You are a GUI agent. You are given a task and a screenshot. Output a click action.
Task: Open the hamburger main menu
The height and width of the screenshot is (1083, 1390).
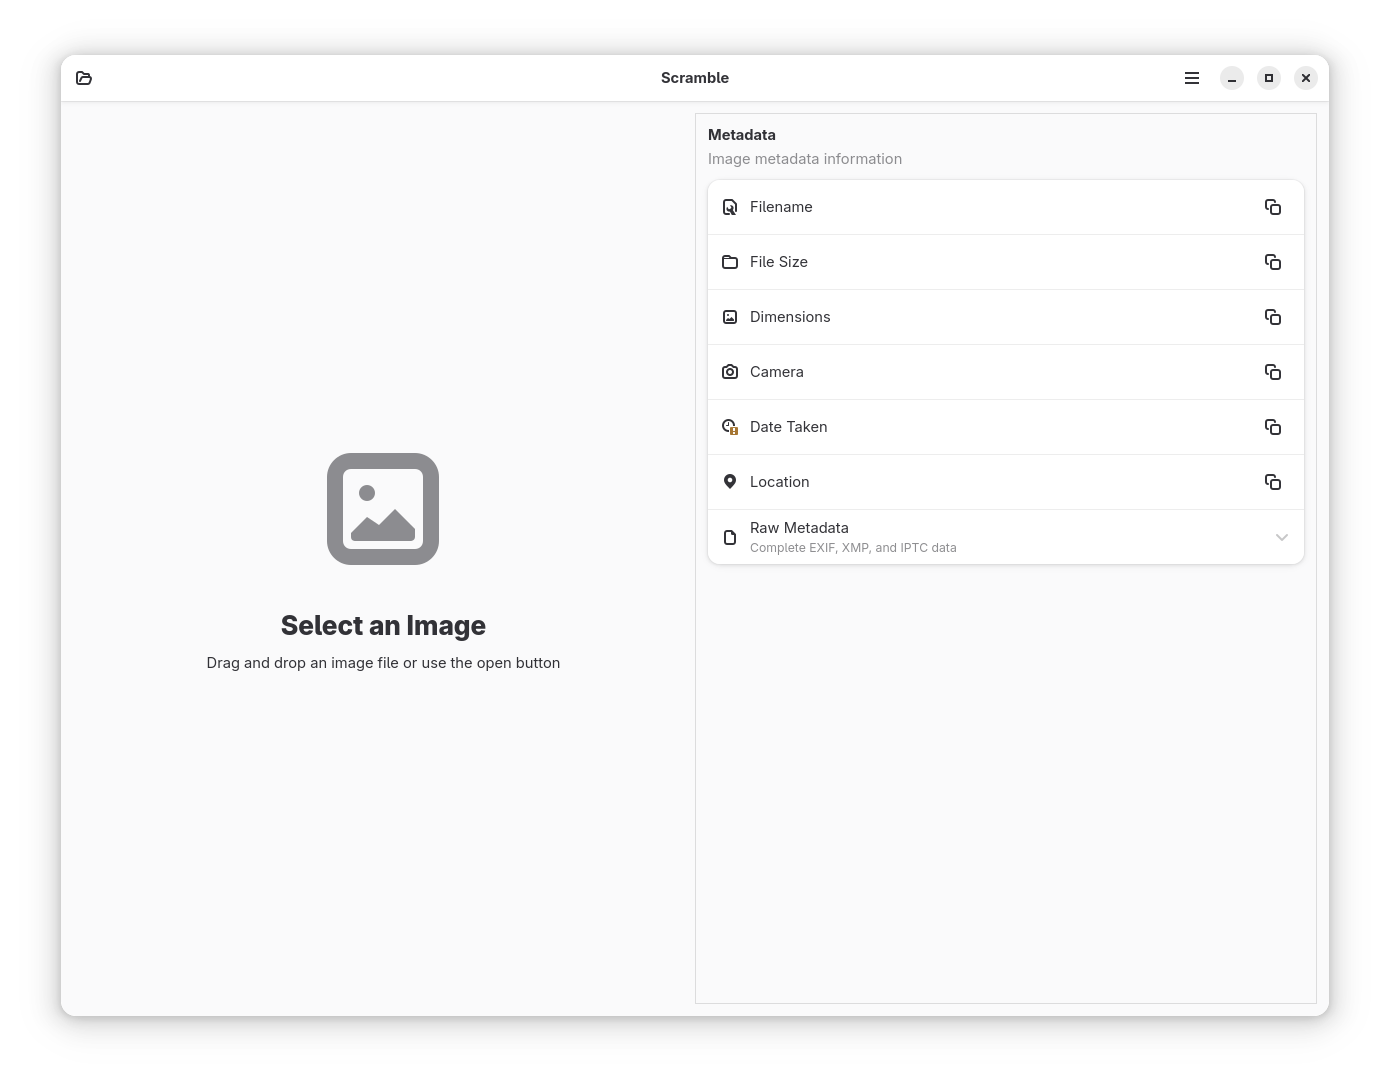point(1192,78)
